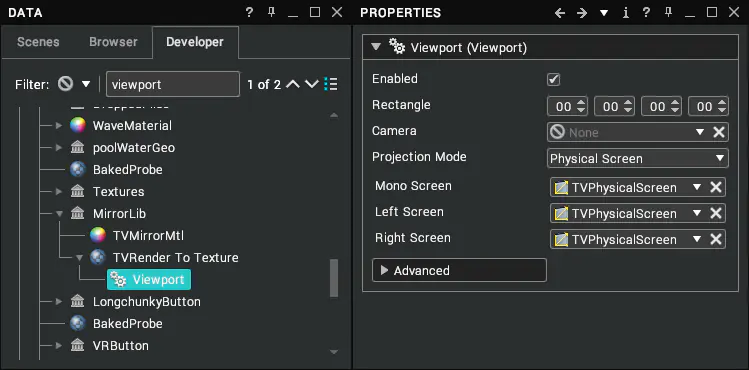Select the TVMirrorMtl label
This screenshot has height=370, width=749.
pyautogui.click(x=149, y=236)
